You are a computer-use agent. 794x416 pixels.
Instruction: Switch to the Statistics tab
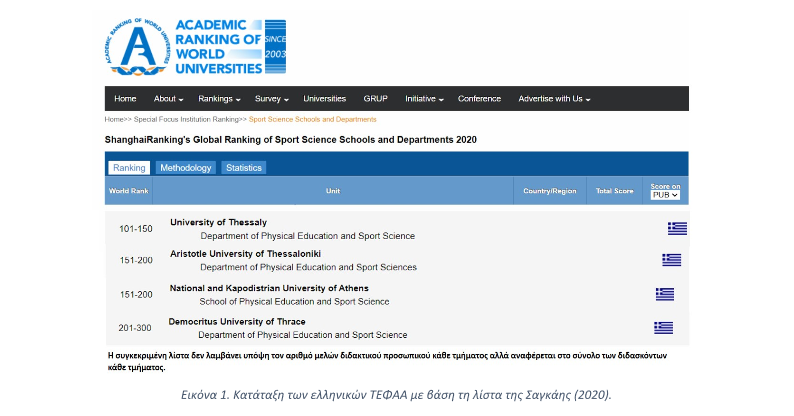click(x=243, y=168)
